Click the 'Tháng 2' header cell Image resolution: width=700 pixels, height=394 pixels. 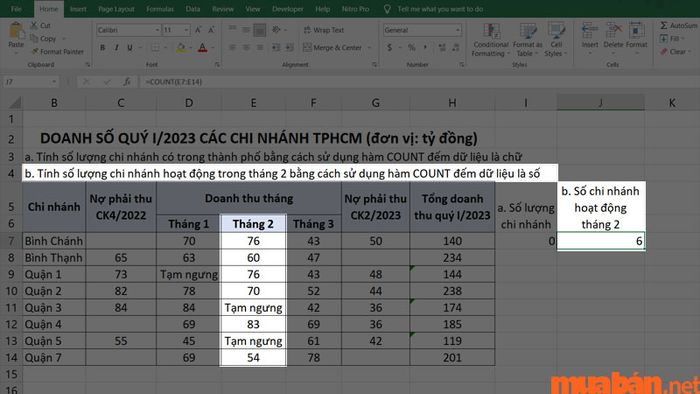click(x=253, y=224)
